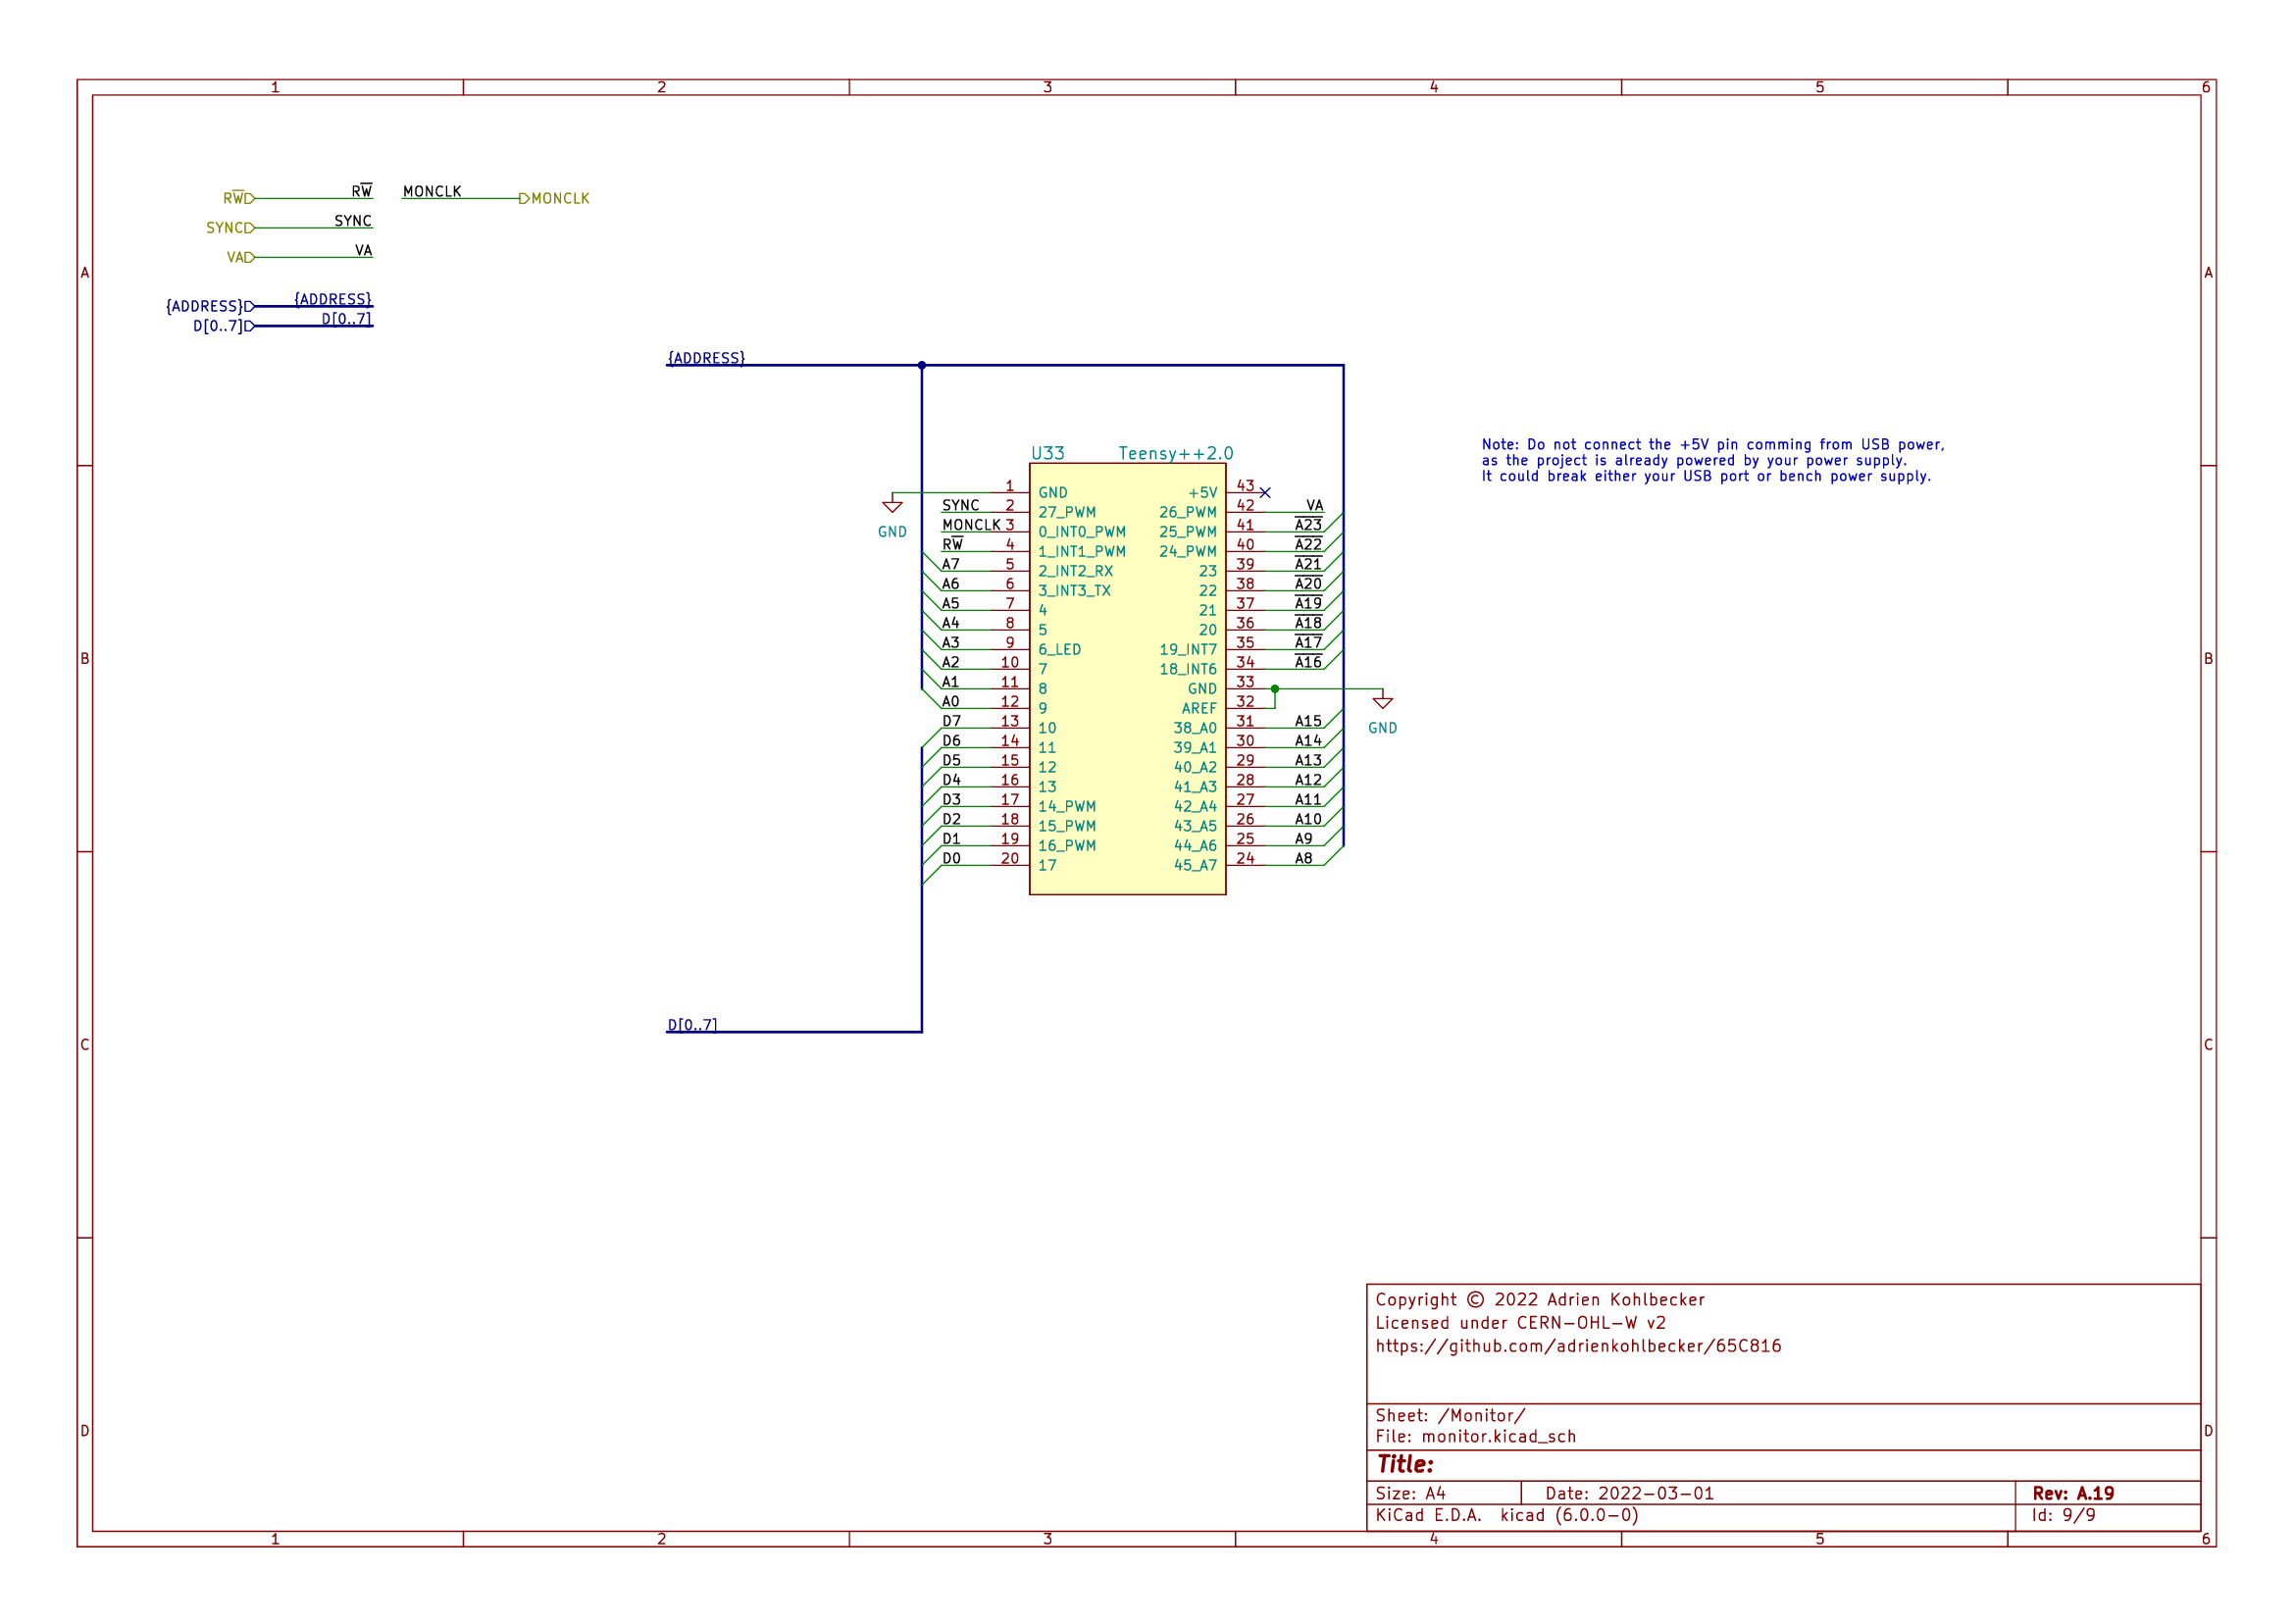Select the blue D[0..7] hierarchical bus label
This screenshot has height=1624, width=2294.
(223, 326)
